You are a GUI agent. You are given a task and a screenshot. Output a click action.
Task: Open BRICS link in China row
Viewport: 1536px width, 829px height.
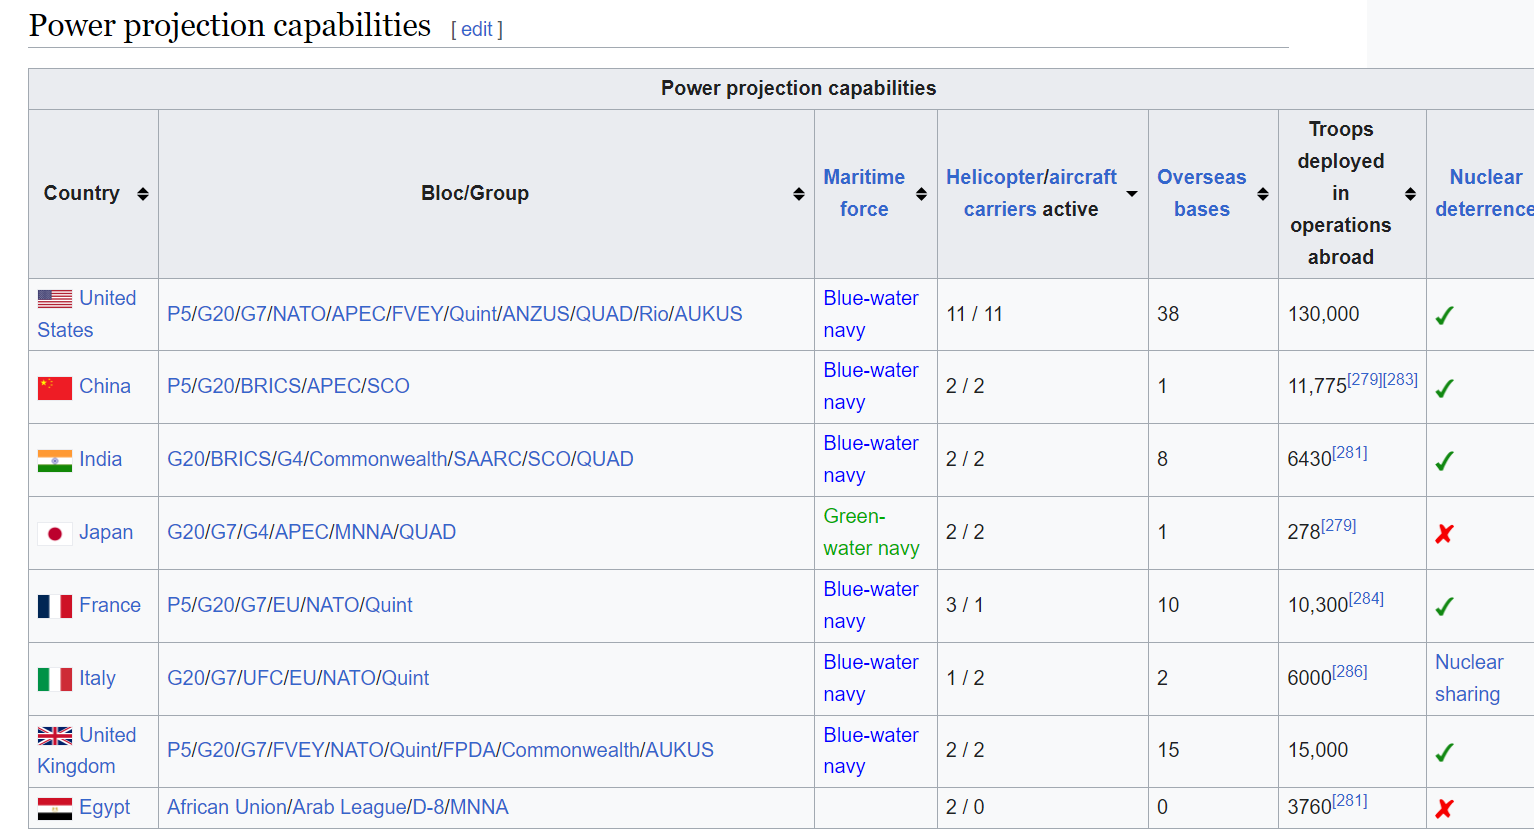click(x=270, y=386)
